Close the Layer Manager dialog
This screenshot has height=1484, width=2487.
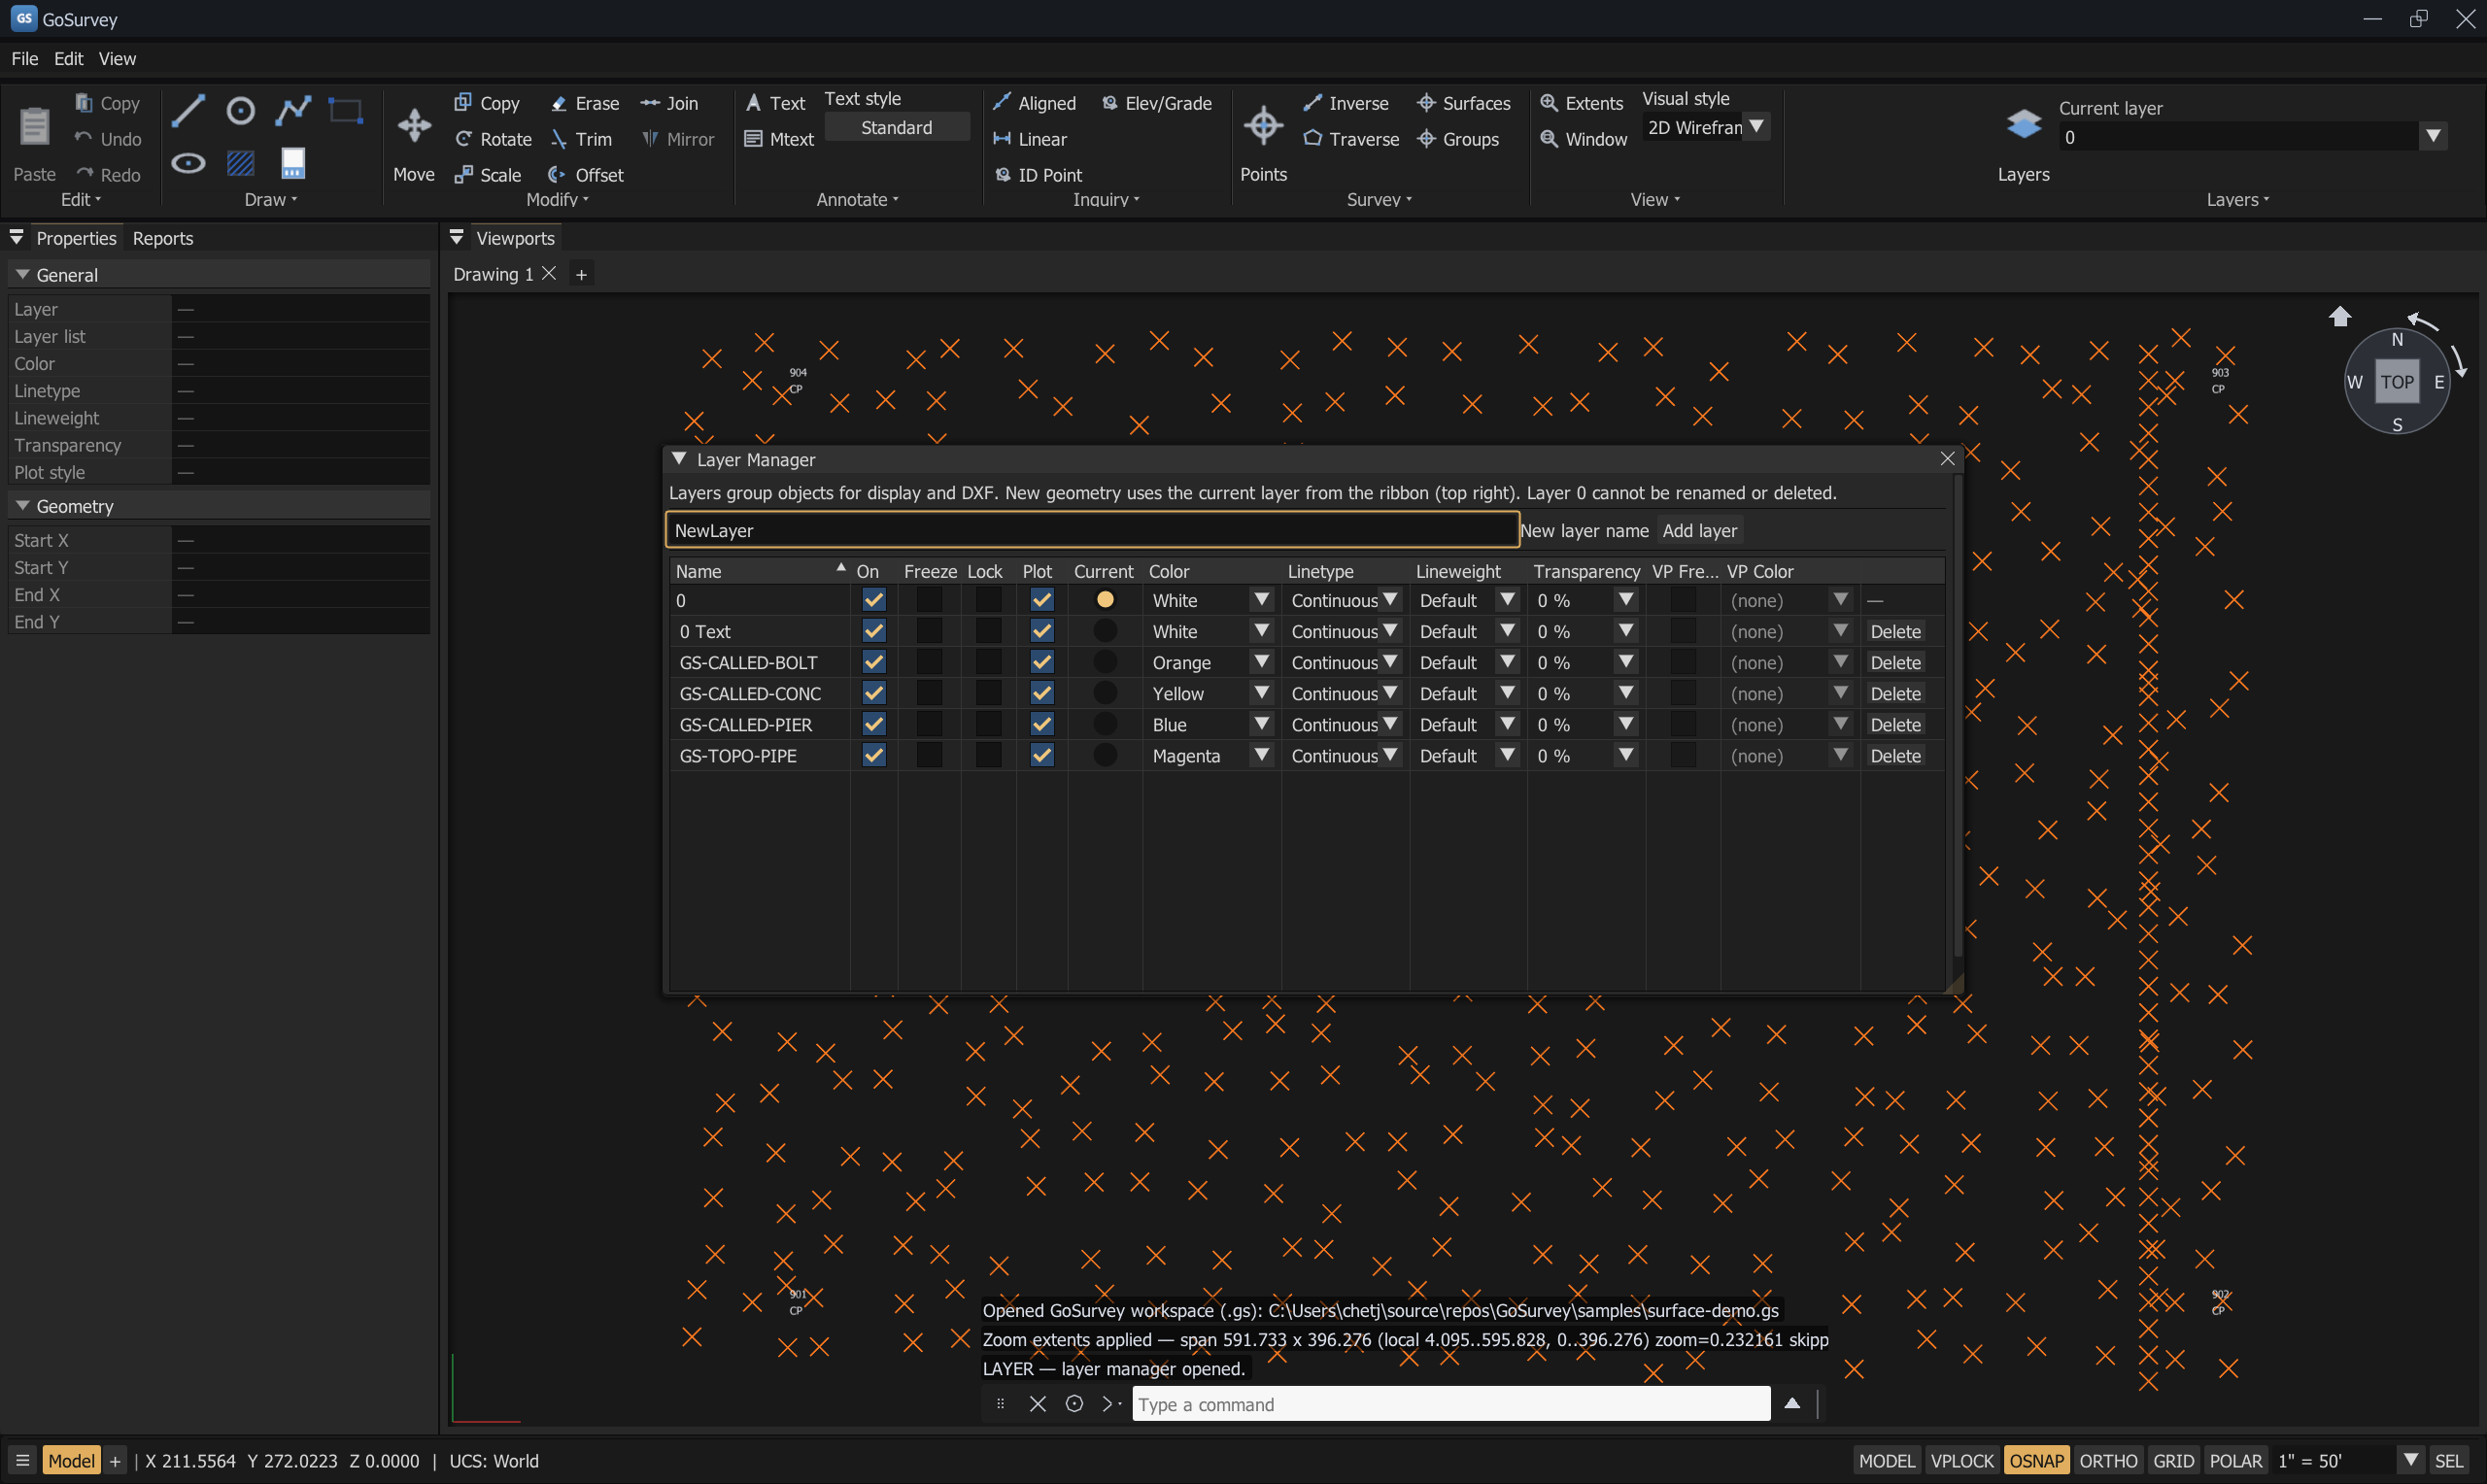(1946, 458)
